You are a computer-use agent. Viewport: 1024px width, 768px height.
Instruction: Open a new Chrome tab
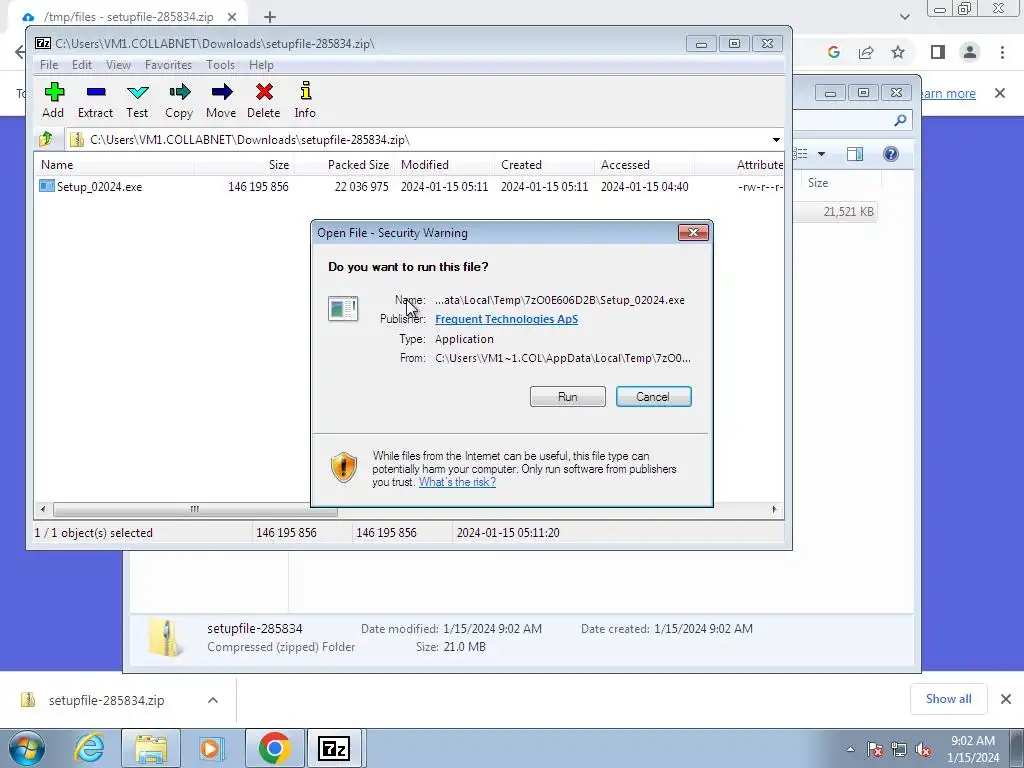(270, 18)
